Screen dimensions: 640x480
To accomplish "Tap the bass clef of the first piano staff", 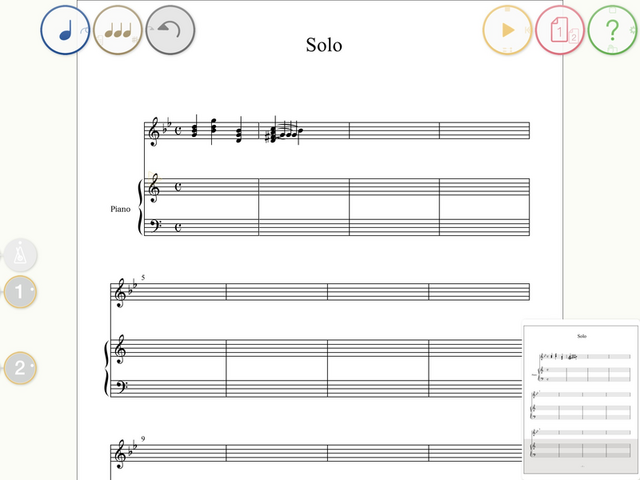I will point(155,226).
